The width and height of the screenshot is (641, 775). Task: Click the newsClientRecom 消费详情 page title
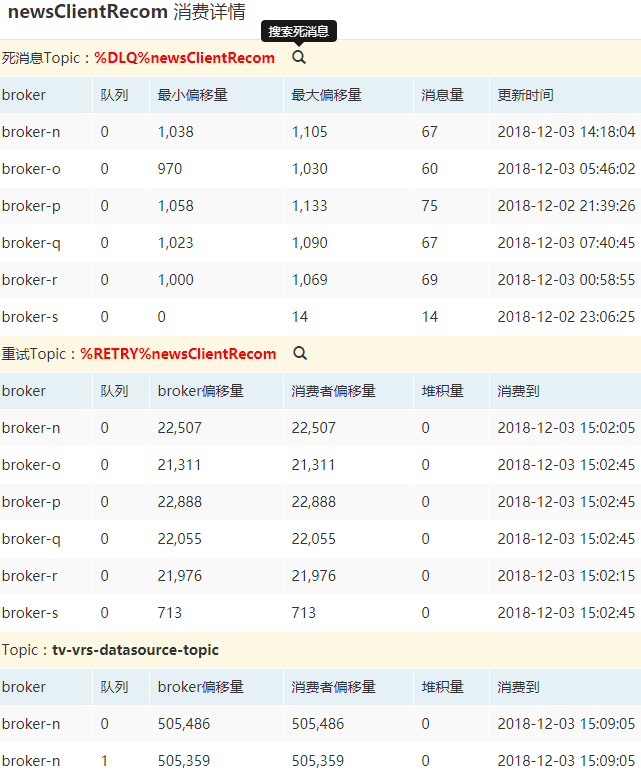[x=127, y=12]
